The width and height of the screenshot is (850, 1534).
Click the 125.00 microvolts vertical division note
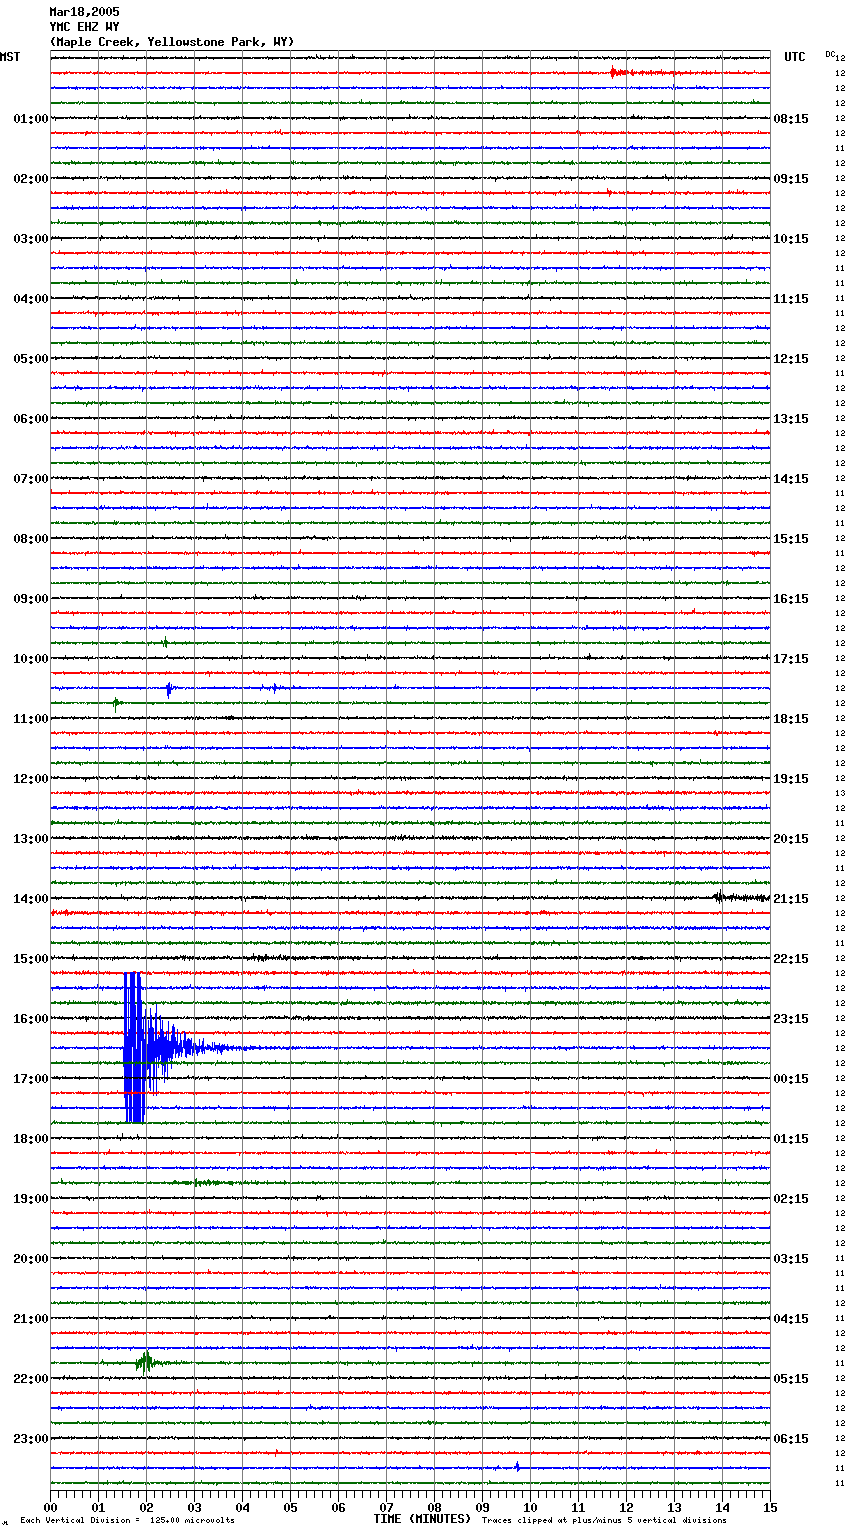click(x=128, y=1521)
